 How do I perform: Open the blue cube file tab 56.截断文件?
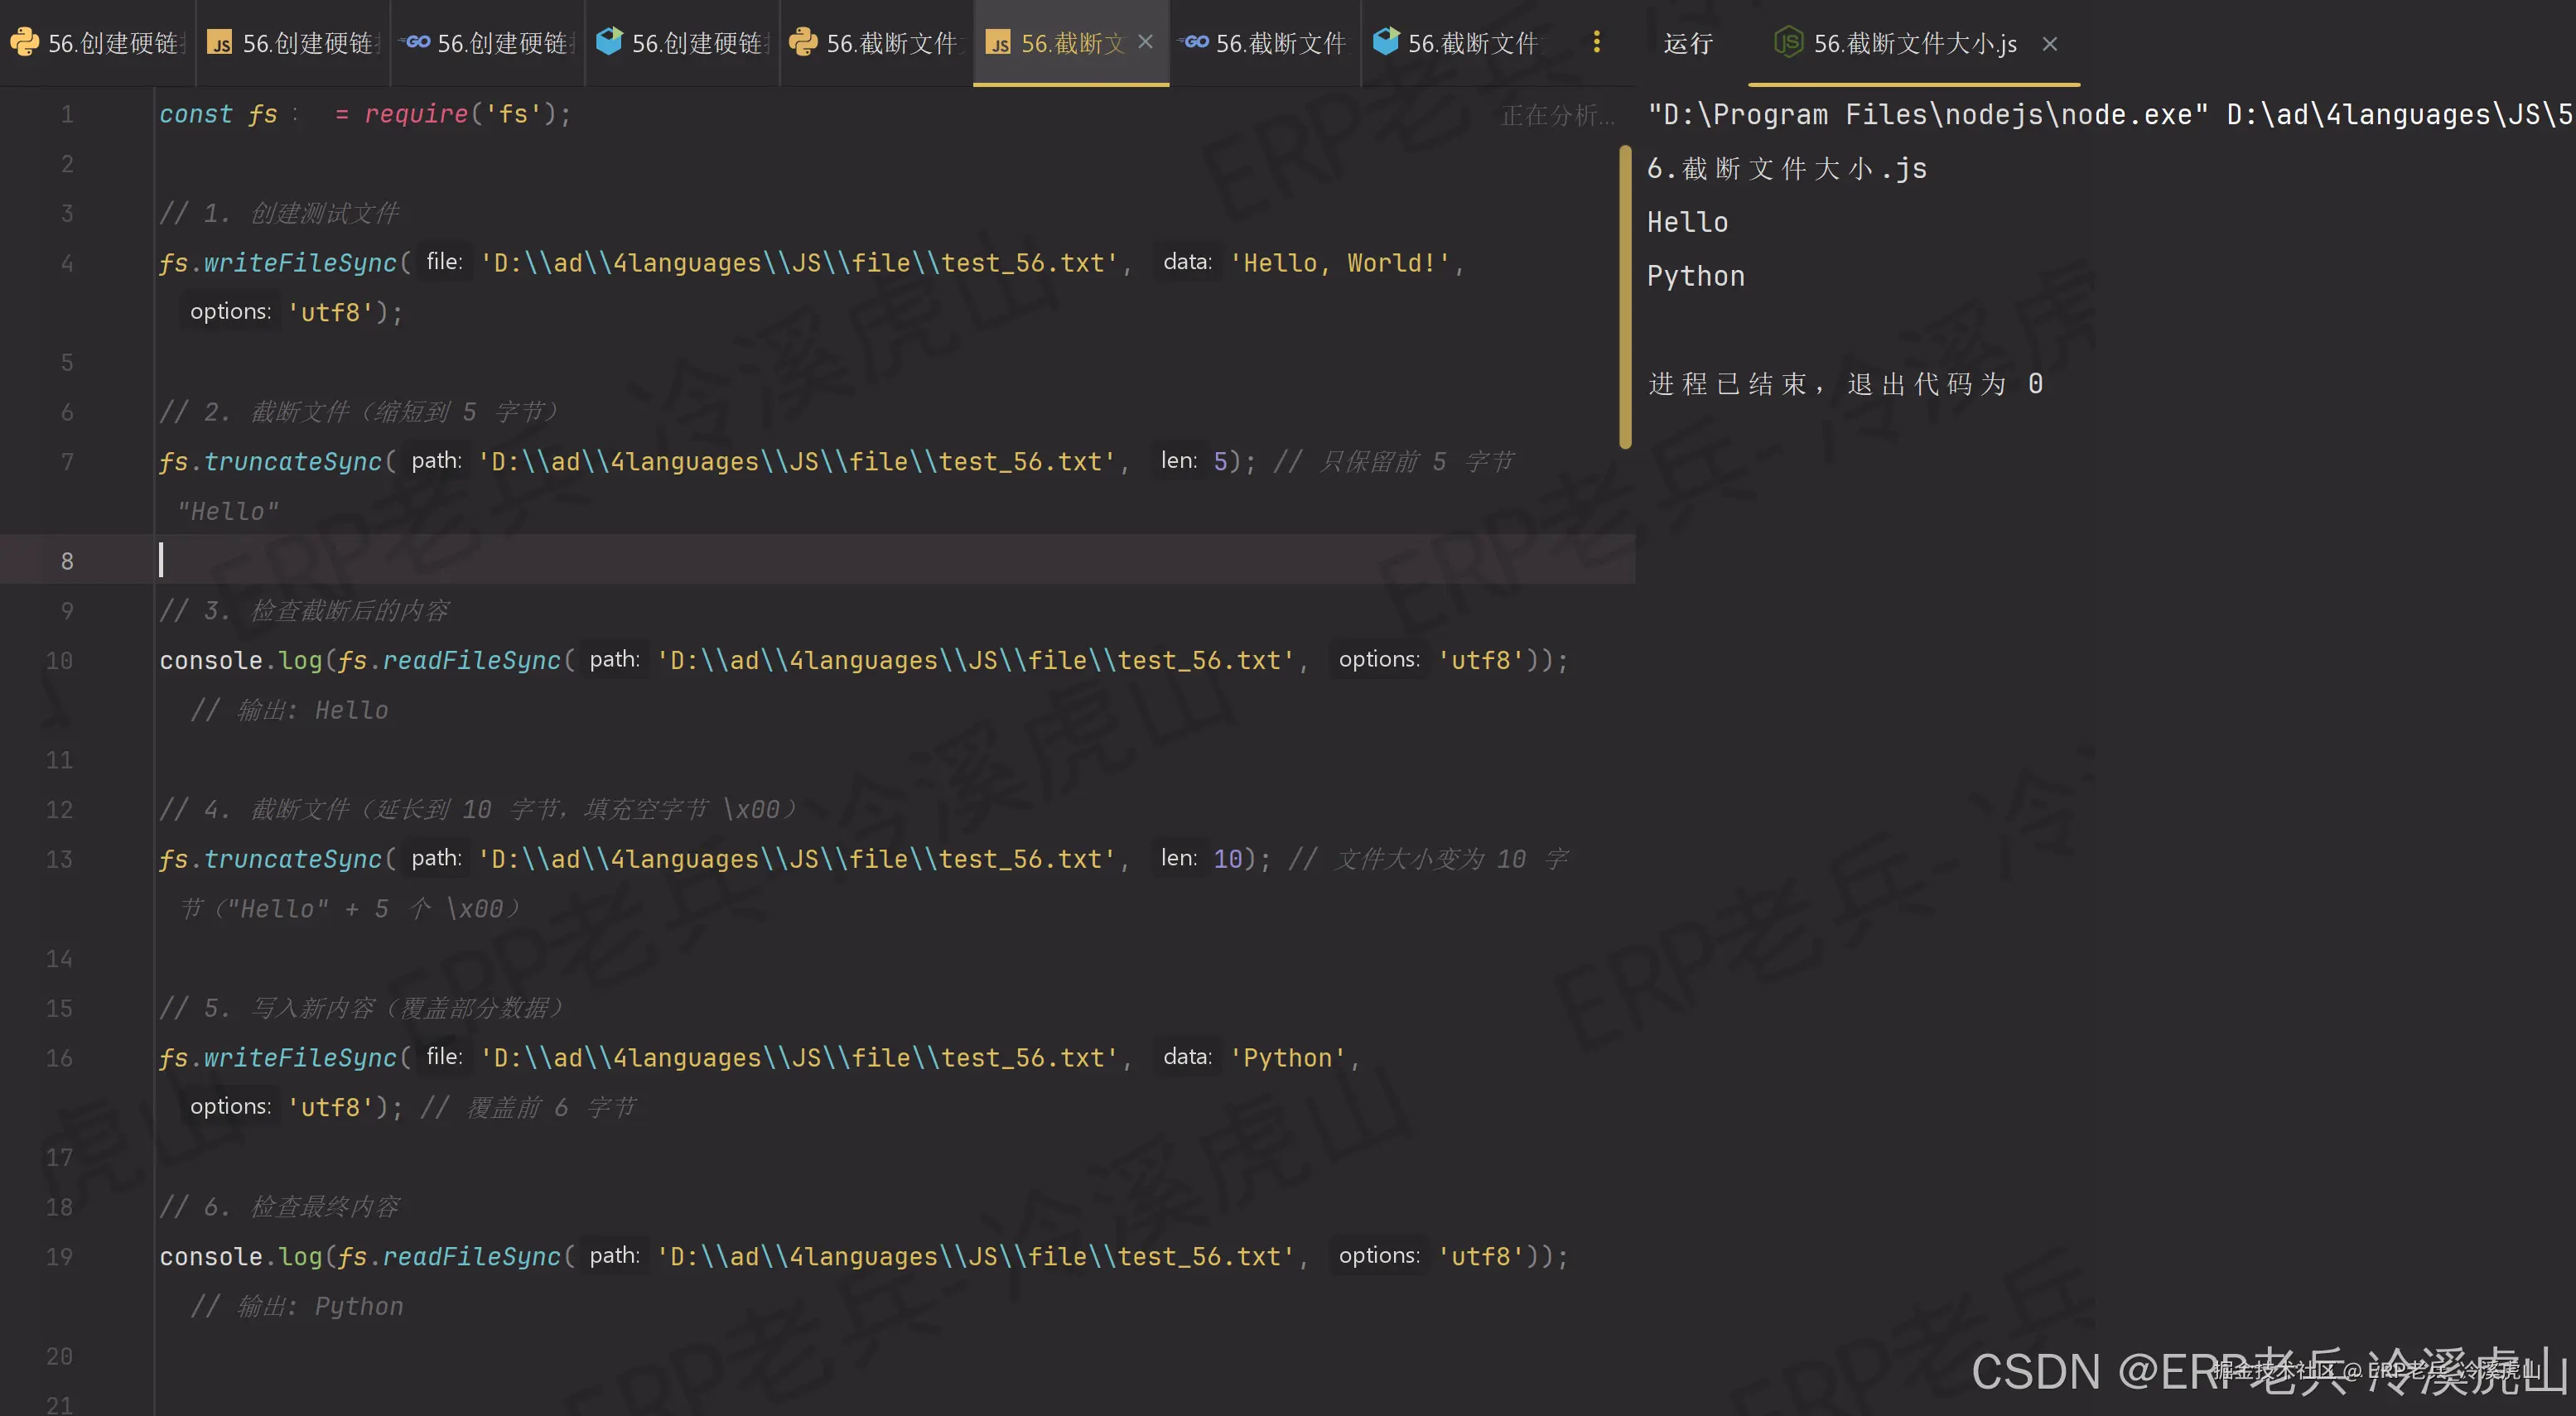(x=1459, y=42)
